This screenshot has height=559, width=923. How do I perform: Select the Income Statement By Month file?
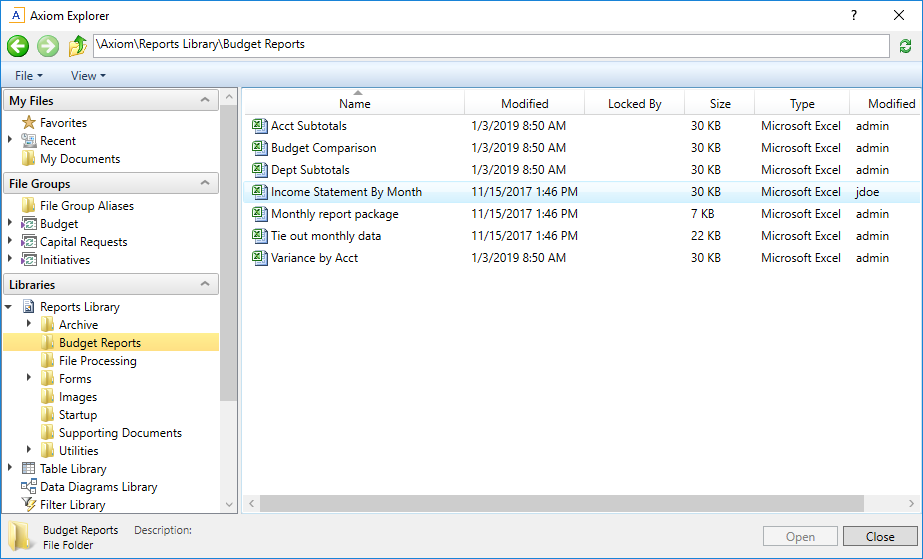[346, 192]
